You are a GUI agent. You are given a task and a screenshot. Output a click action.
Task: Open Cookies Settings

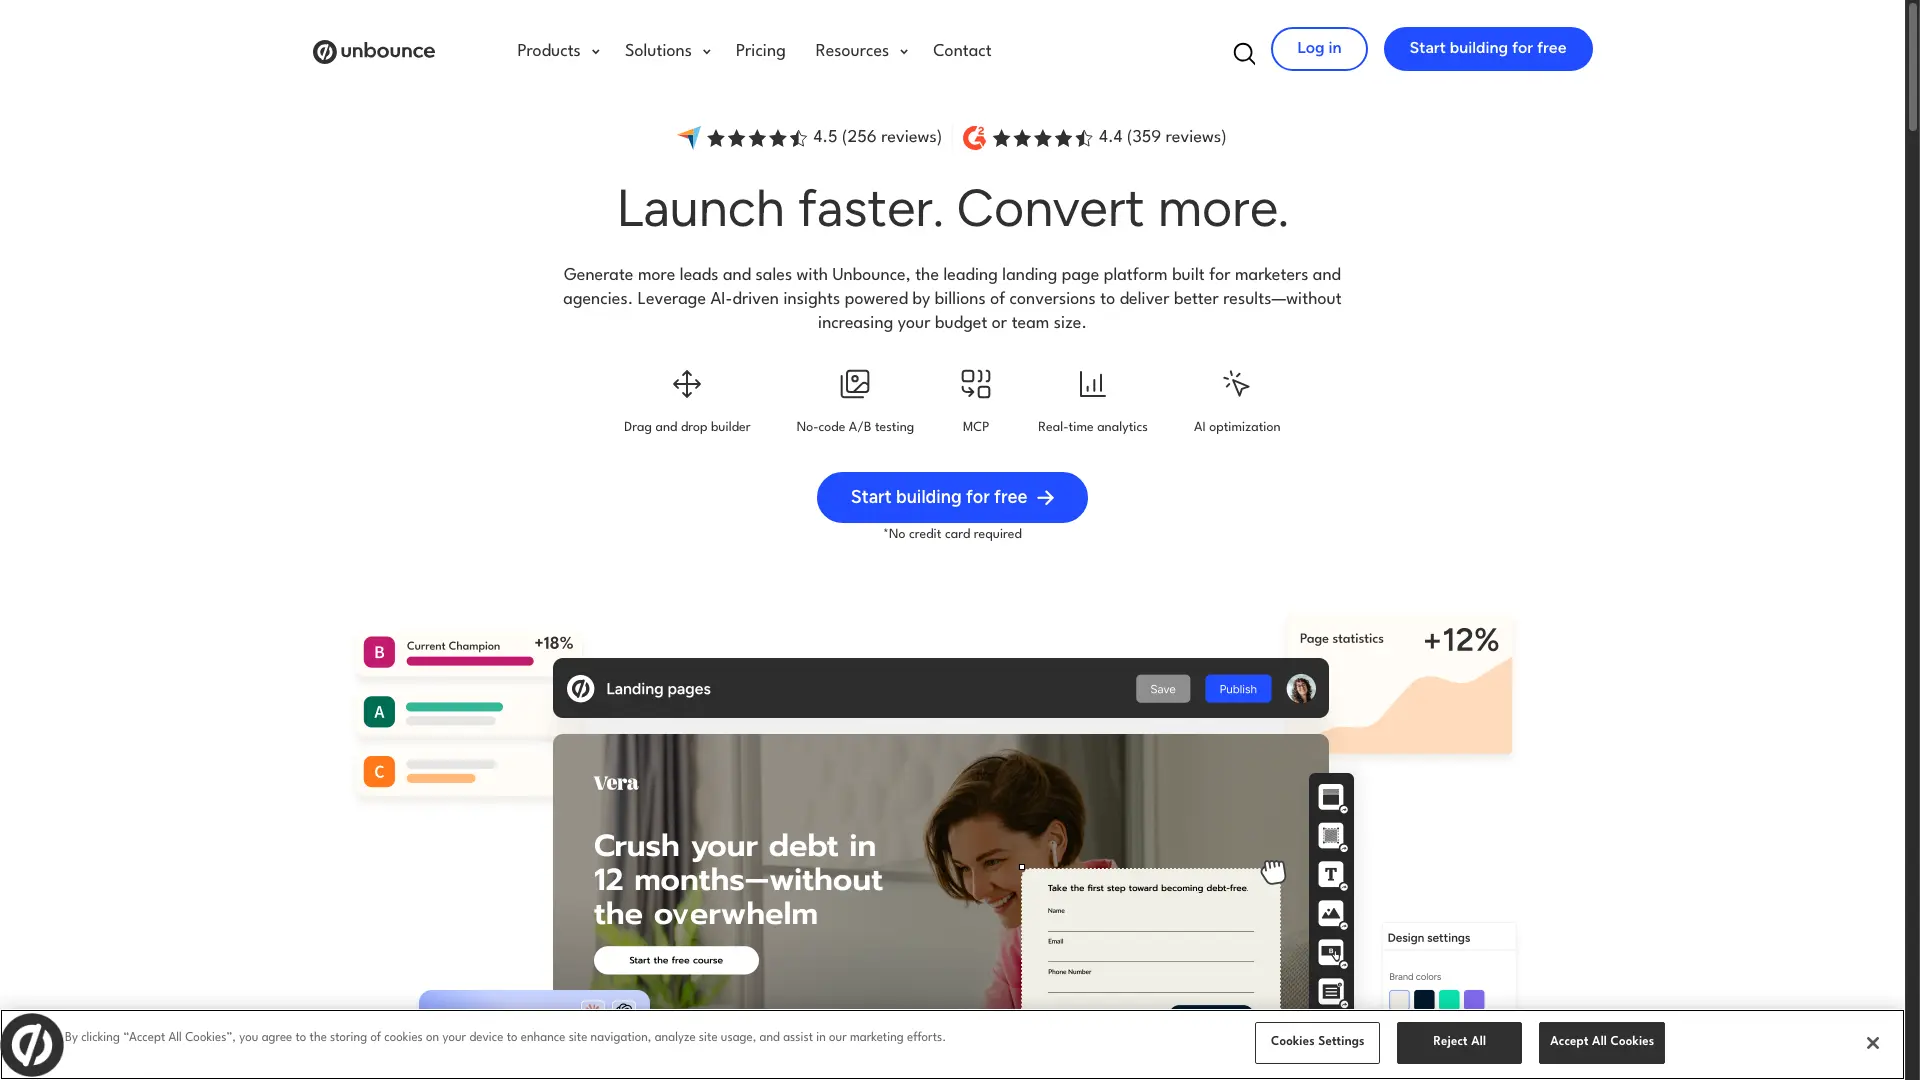click(x=1317, y=1042)
